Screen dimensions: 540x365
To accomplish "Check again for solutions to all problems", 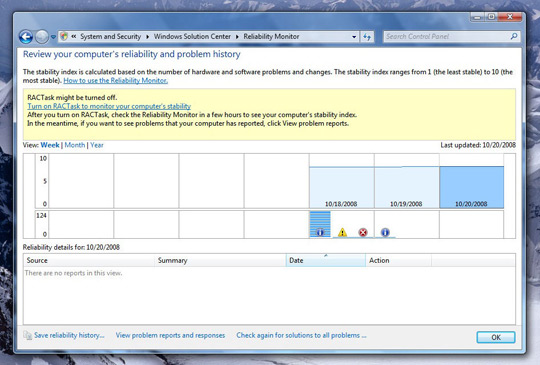I will click(x=301, y=335).
